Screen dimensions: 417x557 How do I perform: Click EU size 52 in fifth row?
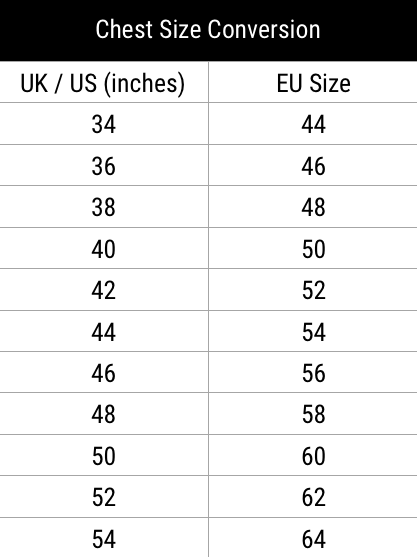click(x=313, y=290)
